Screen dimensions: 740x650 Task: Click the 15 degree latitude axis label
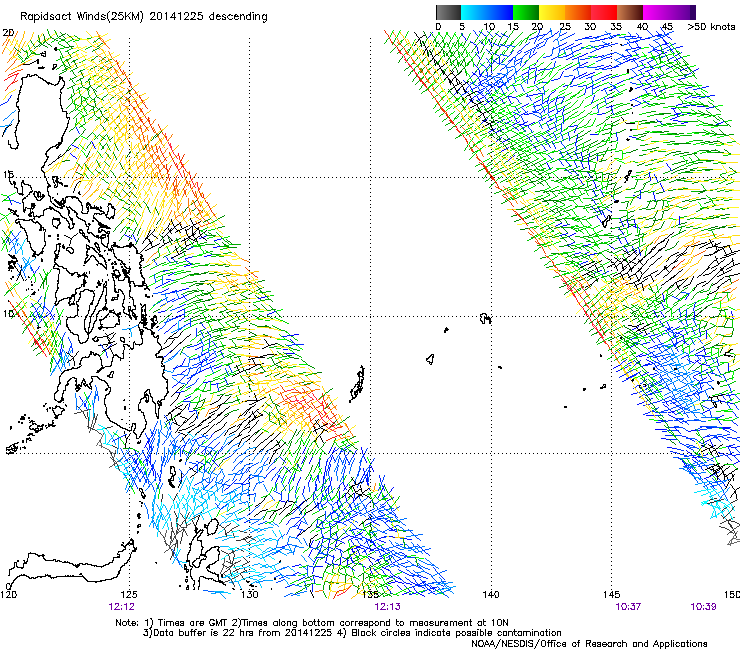coord(8,175)
